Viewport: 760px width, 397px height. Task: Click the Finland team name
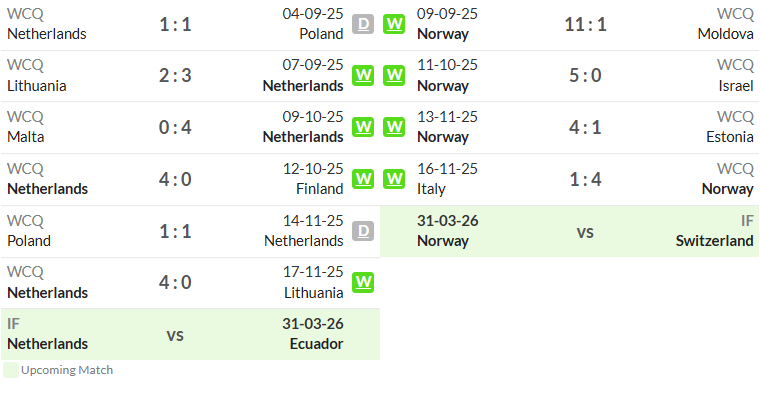point(319,189)
